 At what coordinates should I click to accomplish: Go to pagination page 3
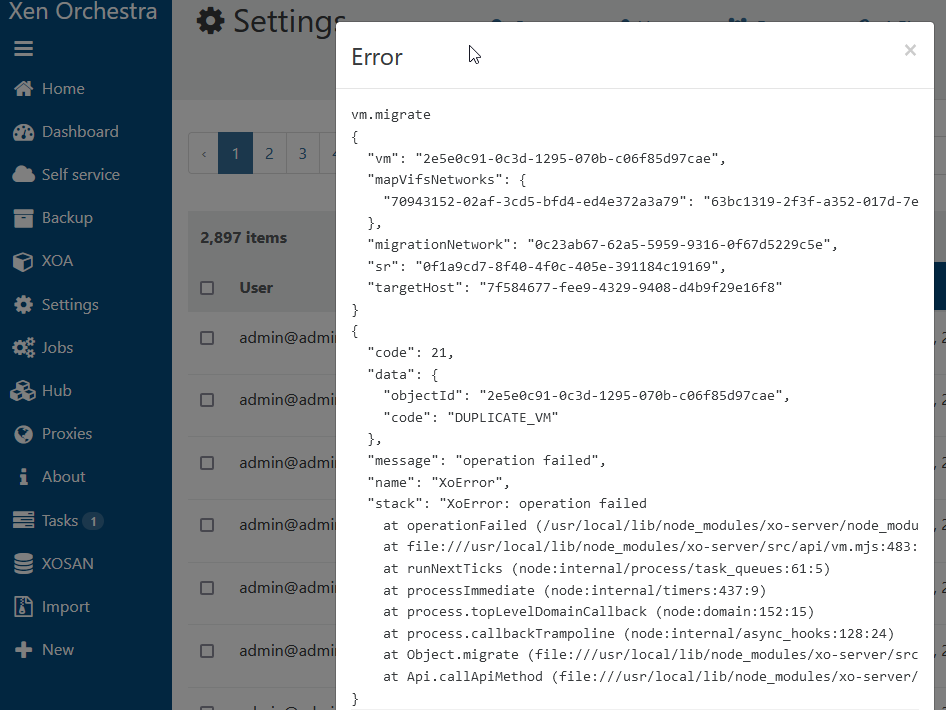(x=303, y=153)
